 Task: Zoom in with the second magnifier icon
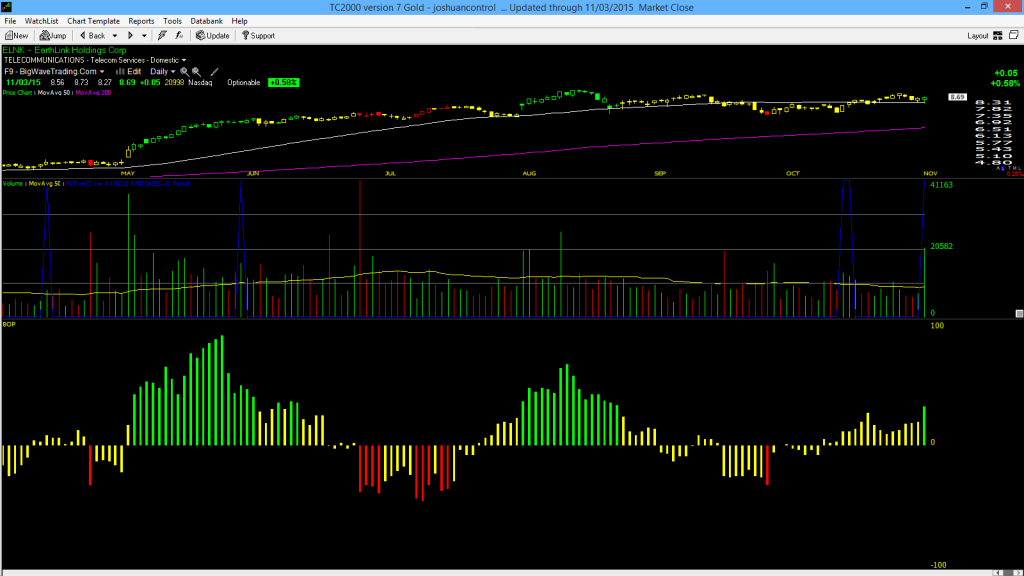click(x=197, y=72)
